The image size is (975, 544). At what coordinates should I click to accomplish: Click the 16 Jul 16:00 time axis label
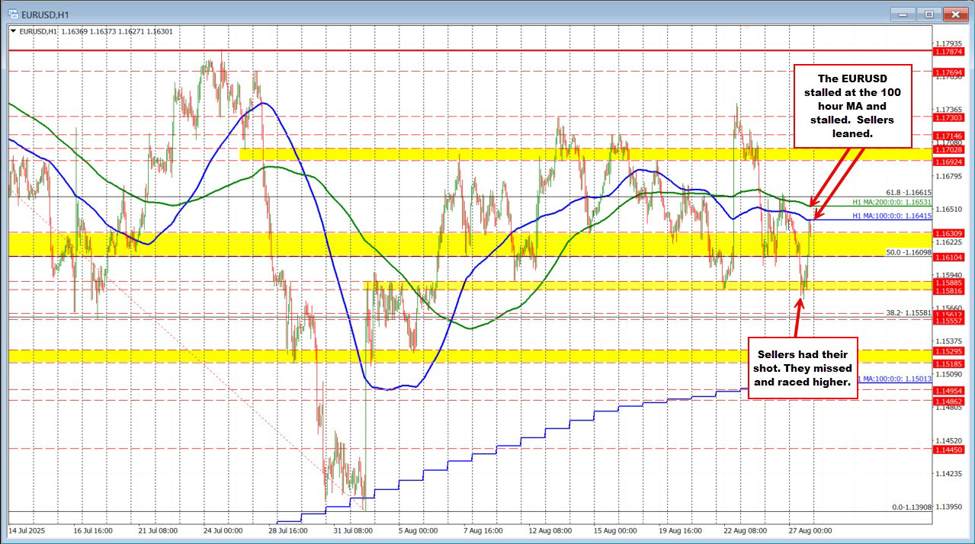[x=93, y=530]
